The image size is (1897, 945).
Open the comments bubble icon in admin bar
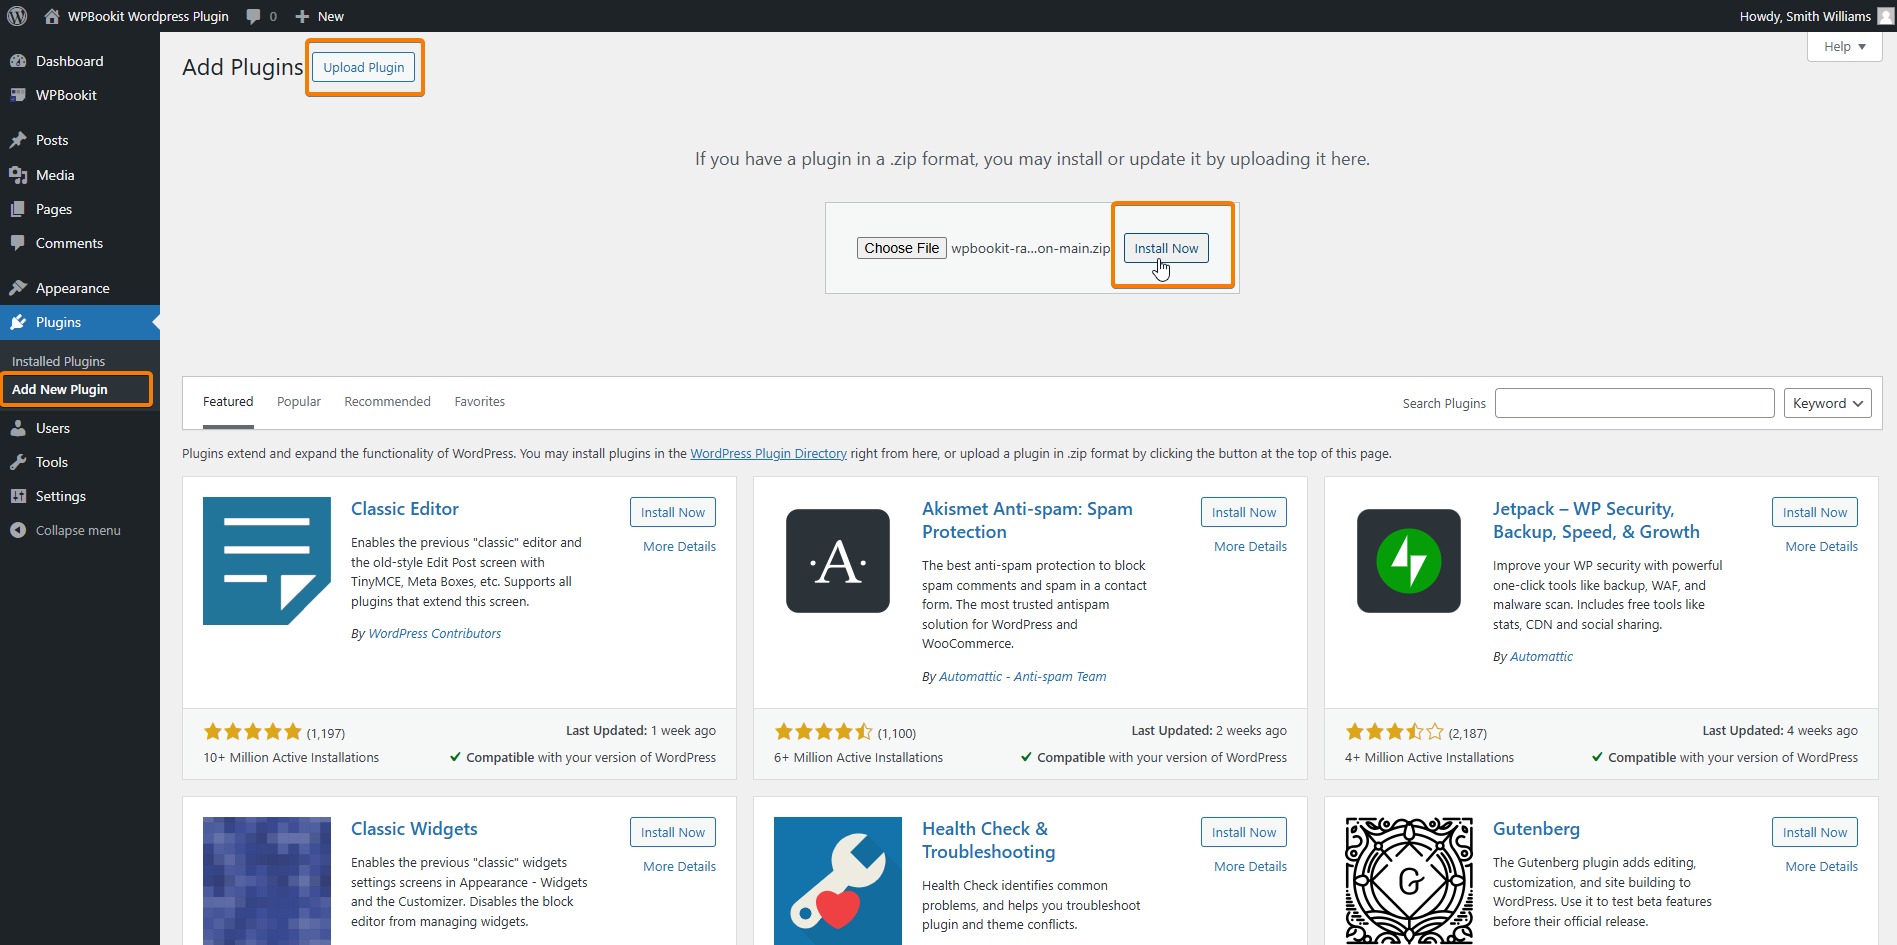(254, 16)
